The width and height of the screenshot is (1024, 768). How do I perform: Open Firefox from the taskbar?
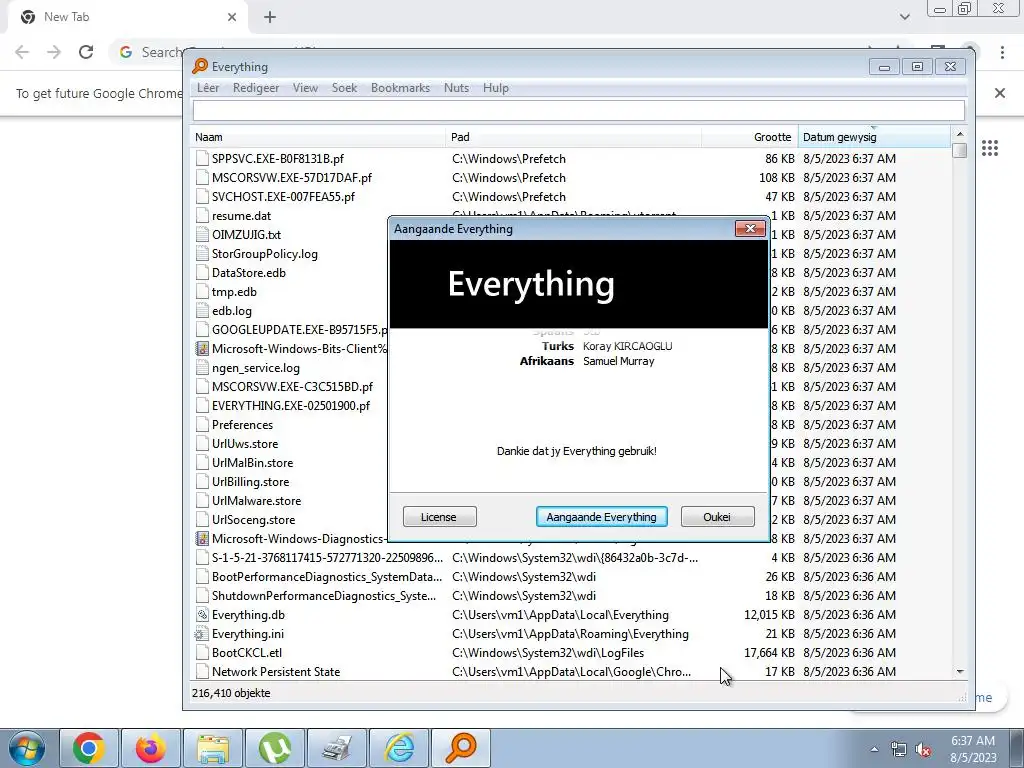tap(151, 748)
